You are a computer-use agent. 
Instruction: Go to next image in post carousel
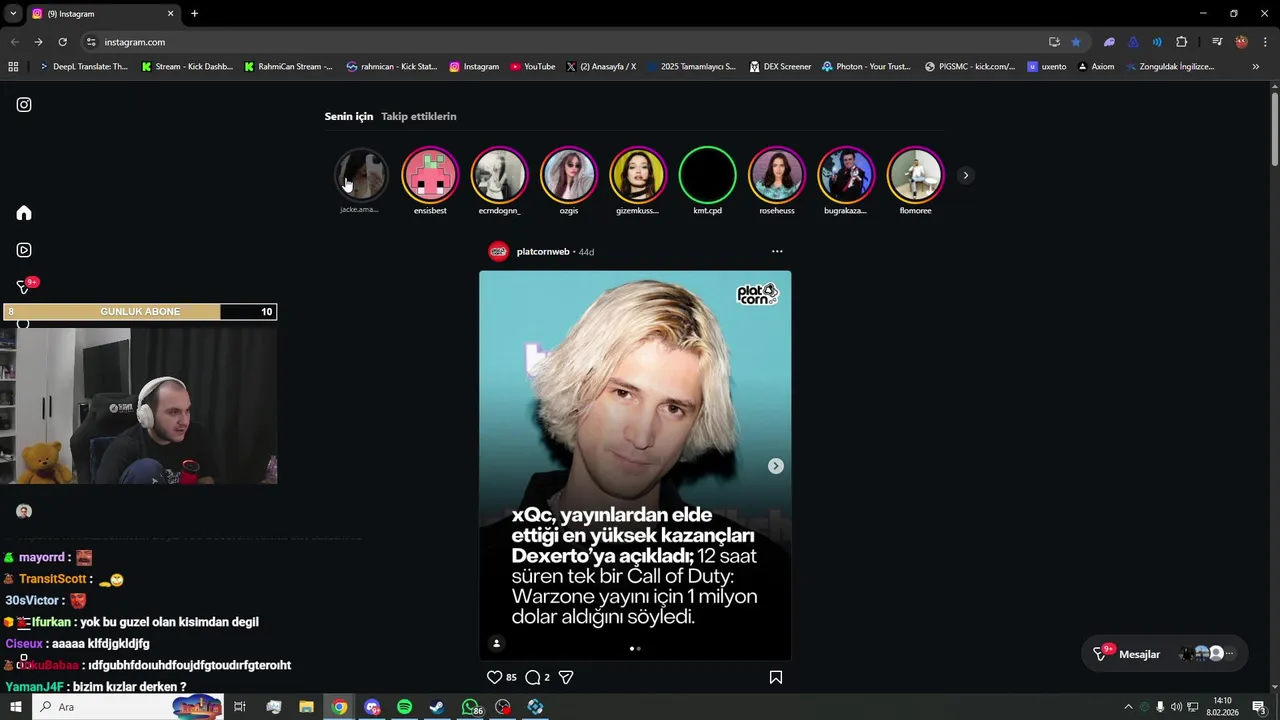pyautogui.click(x=775, y=466)
